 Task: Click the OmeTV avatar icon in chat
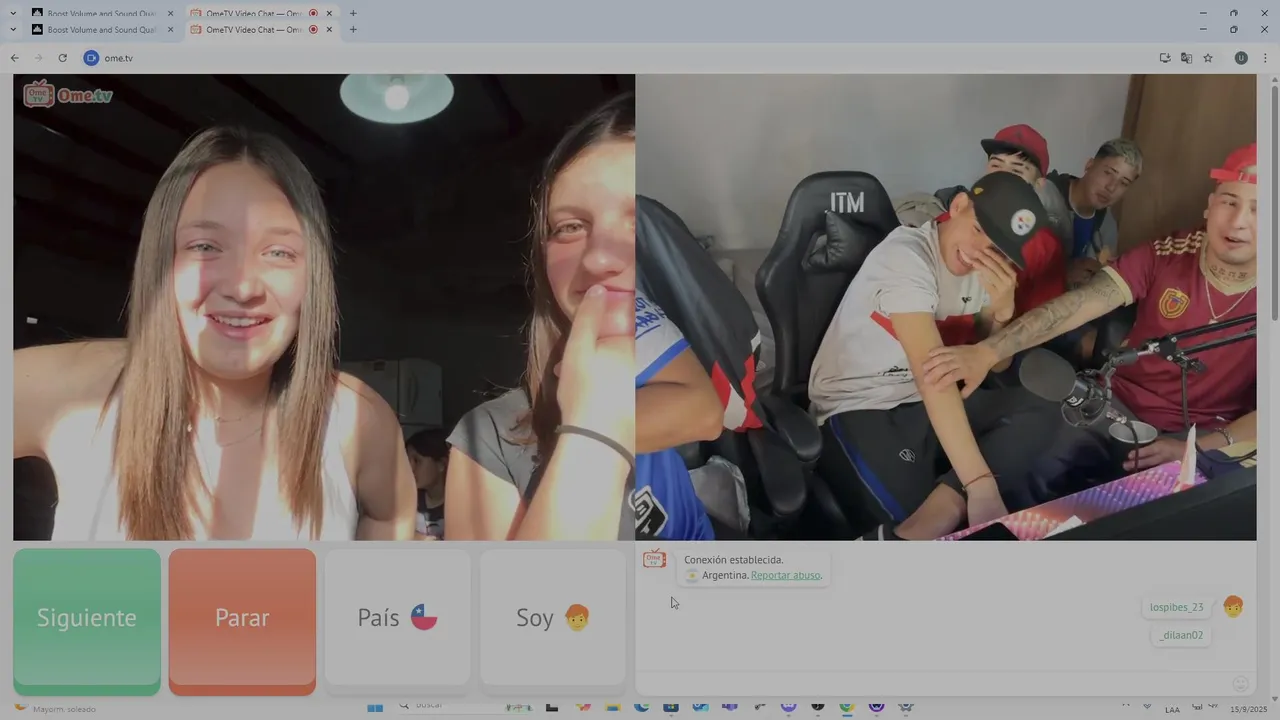pos(655,559)
